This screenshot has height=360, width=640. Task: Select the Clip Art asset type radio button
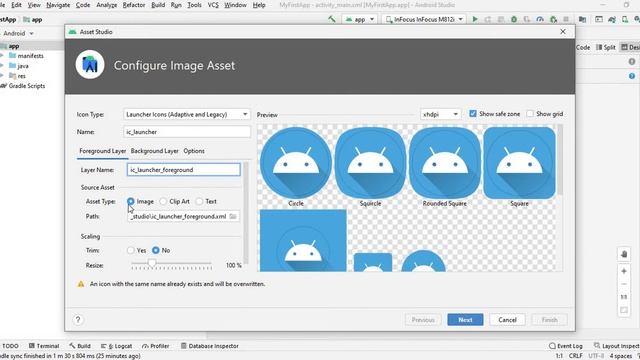click(x=163, y=201)
